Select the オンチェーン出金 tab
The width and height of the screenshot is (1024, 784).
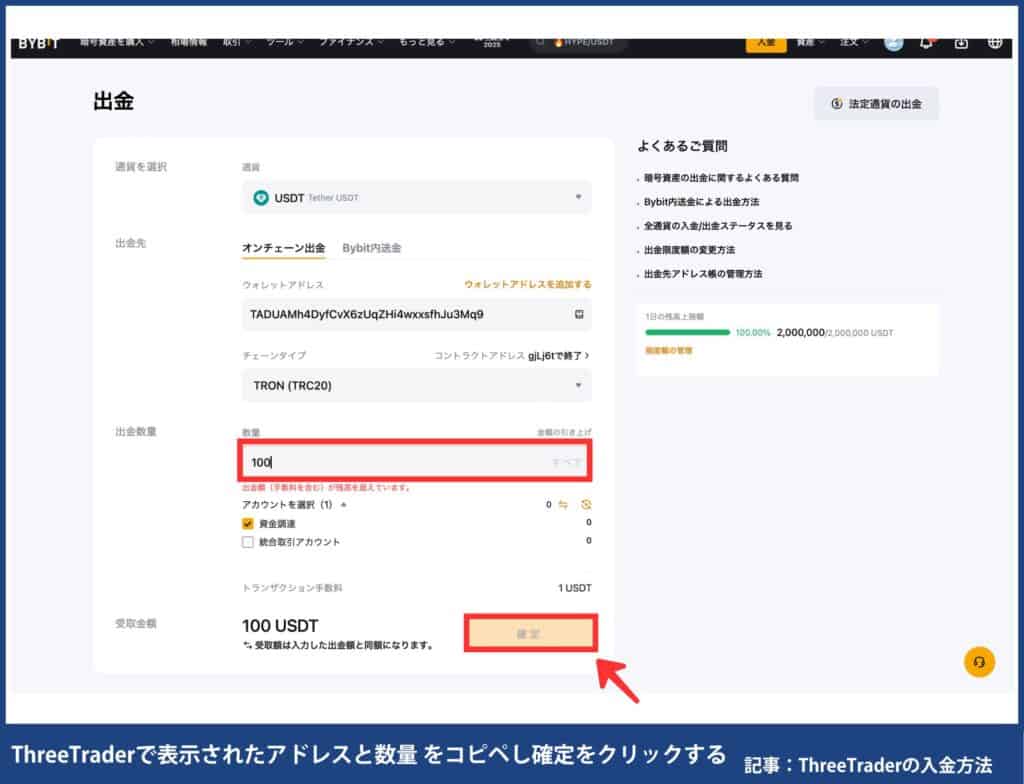[x=283, y=248]
